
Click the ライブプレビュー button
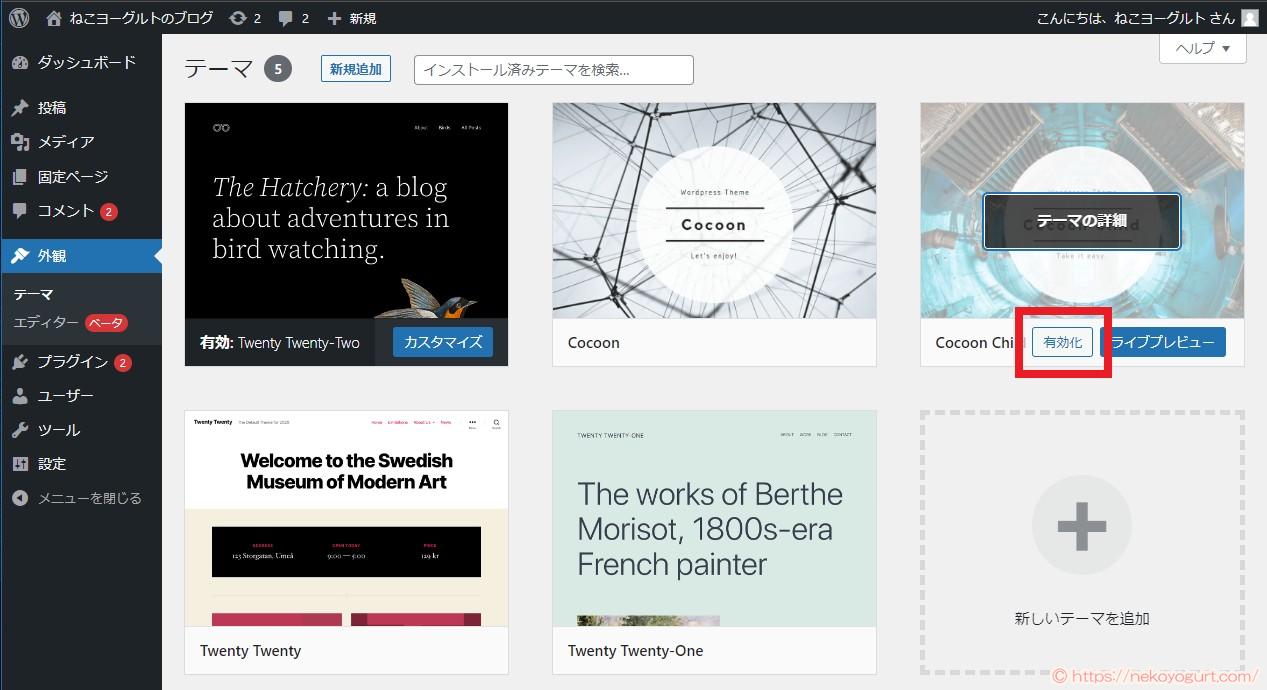(x=1163, y=343)
